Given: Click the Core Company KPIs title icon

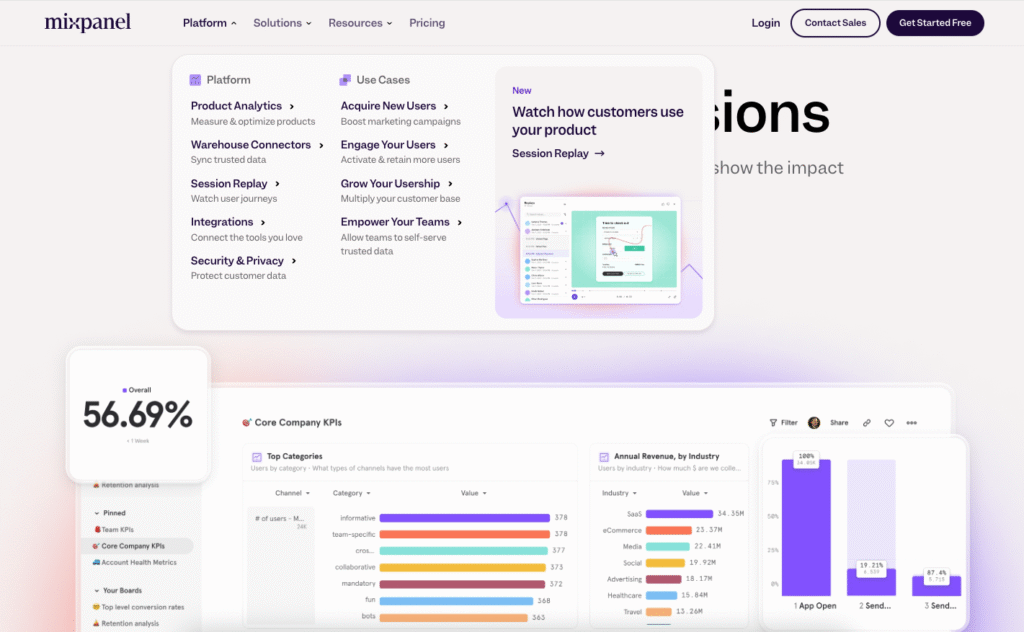Looking at the screenshot, I should click(246, 422).
